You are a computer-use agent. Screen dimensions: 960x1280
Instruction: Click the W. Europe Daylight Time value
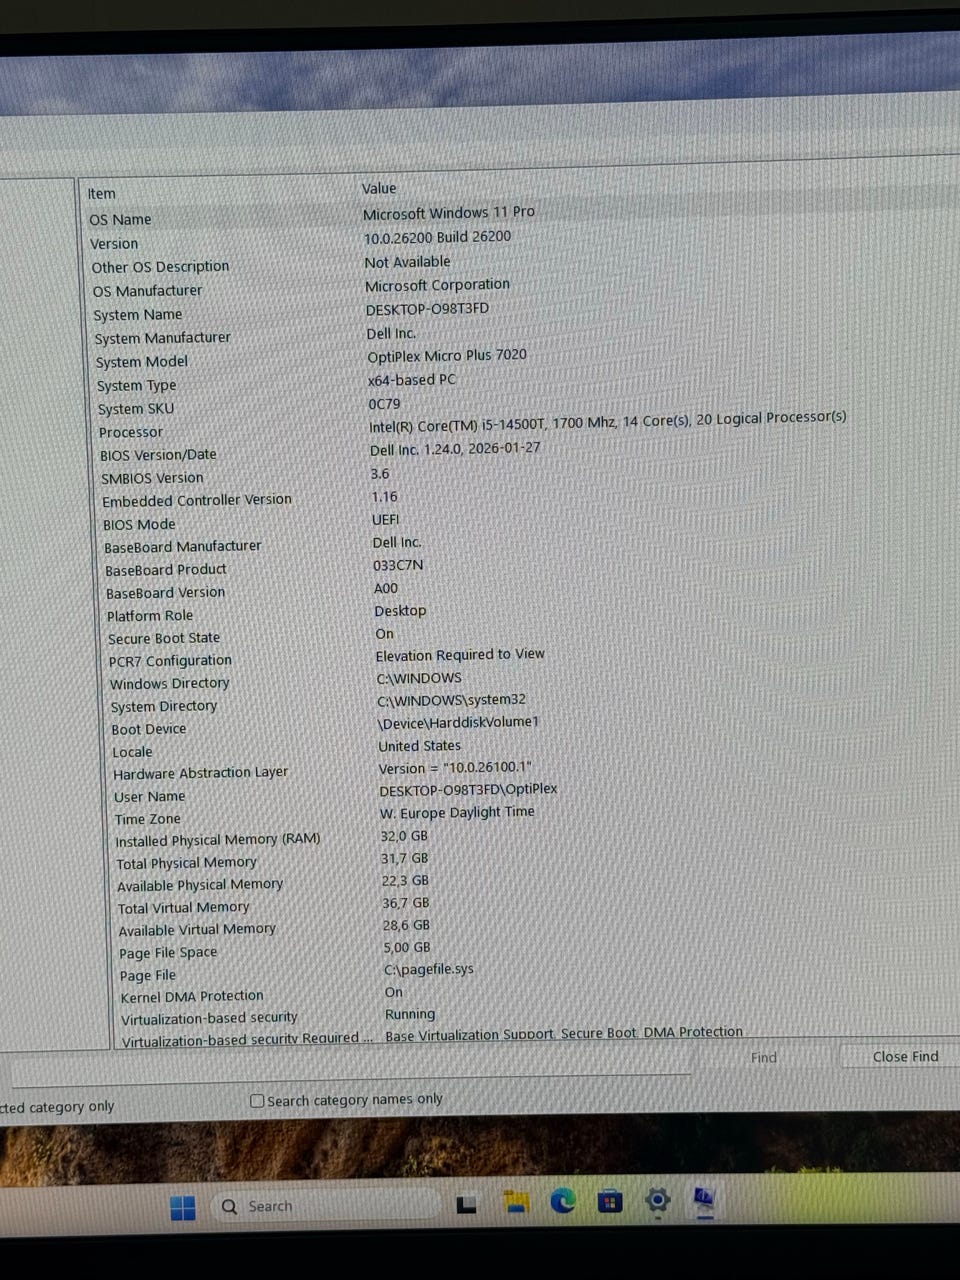pos(457,813)
